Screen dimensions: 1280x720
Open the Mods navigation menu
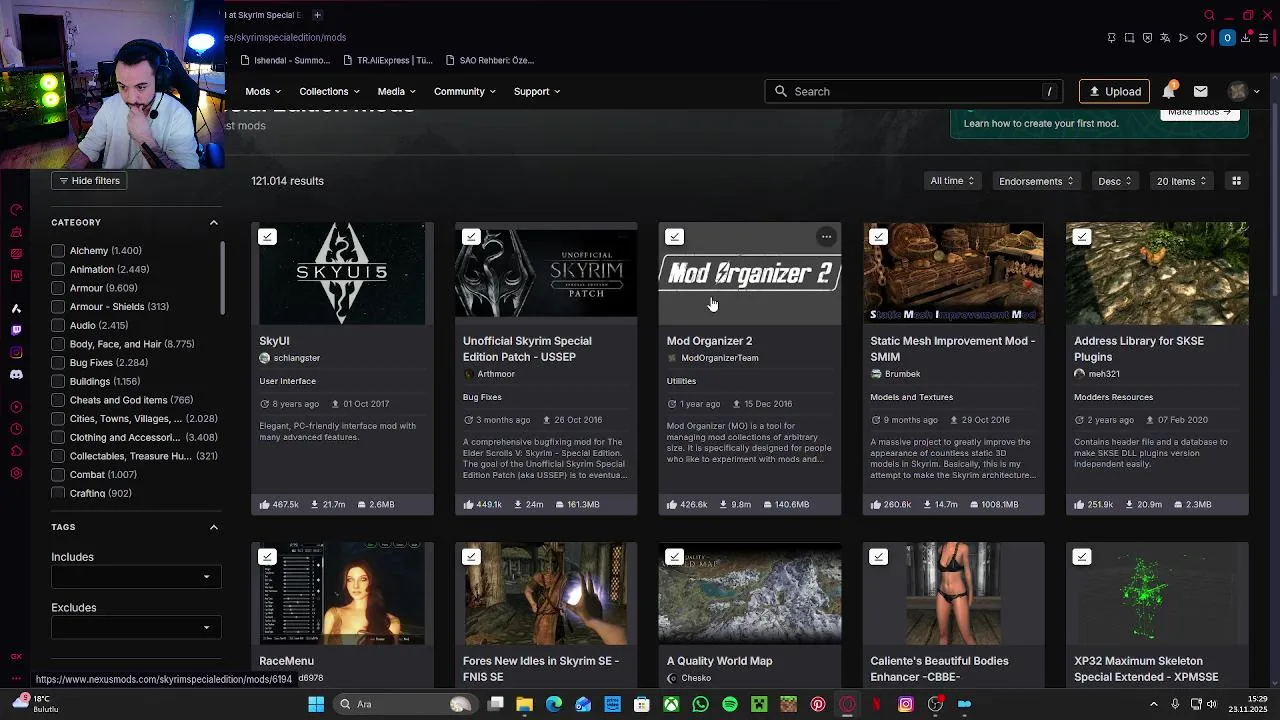(x=265, y=91)
